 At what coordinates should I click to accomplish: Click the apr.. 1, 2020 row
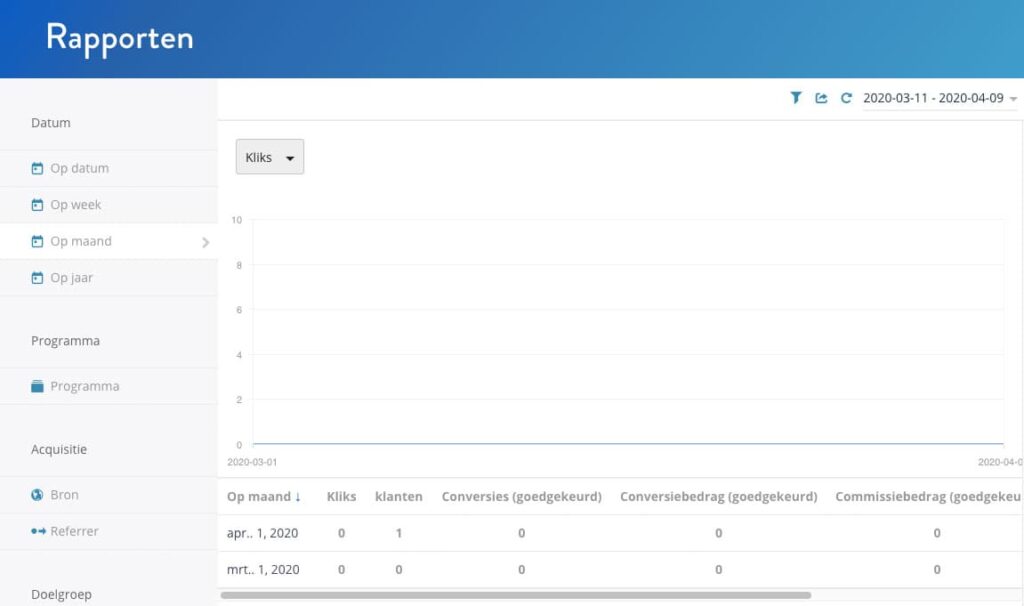point(262,533)
